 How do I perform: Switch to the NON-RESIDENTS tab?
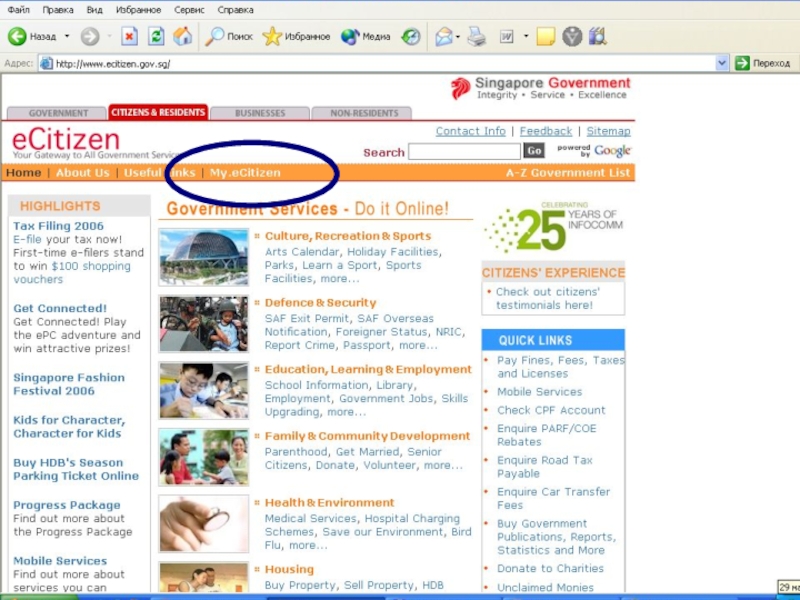pos(364,113)
